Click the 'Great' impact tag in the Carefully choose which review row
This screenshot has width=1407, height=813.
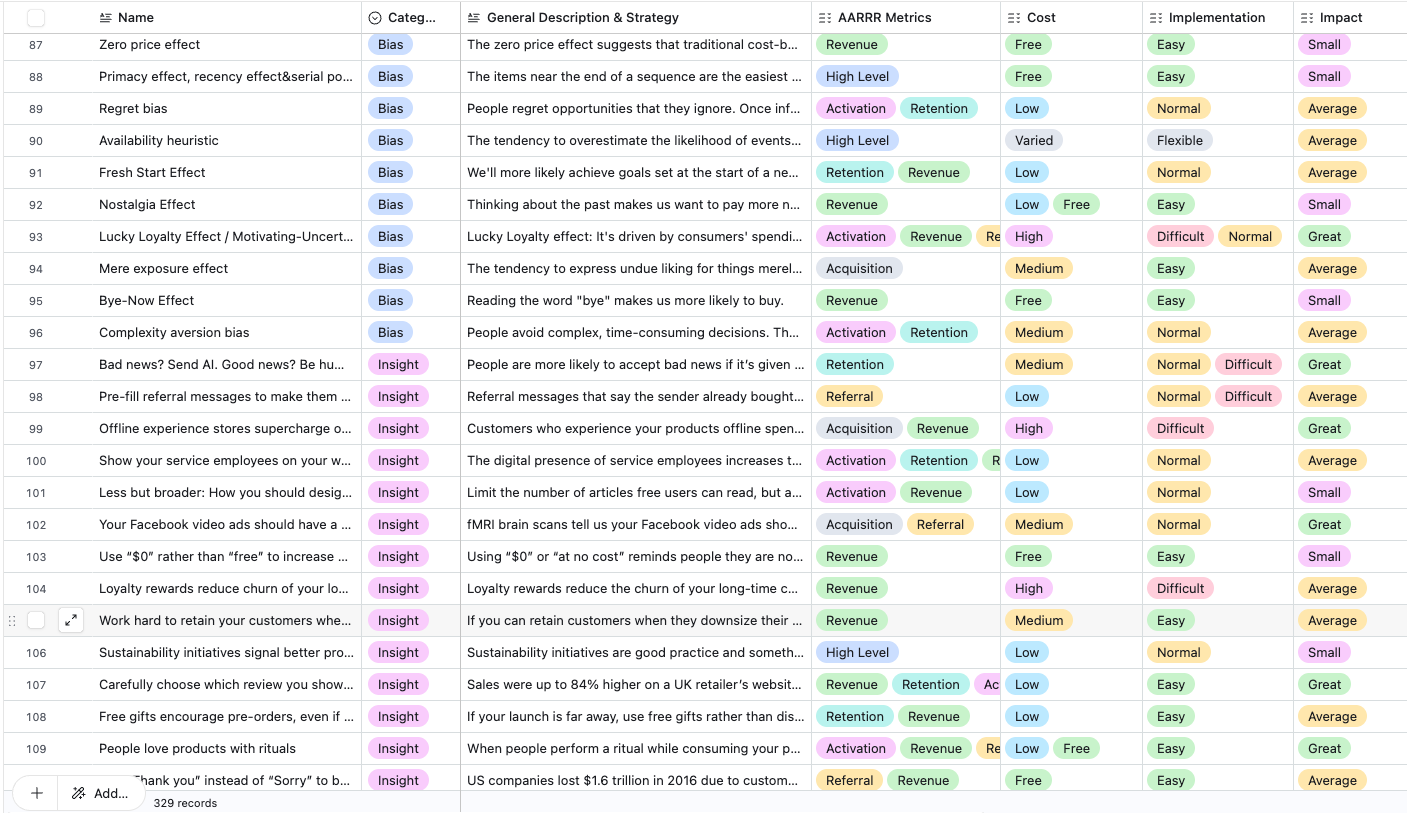click(1324, 684)
